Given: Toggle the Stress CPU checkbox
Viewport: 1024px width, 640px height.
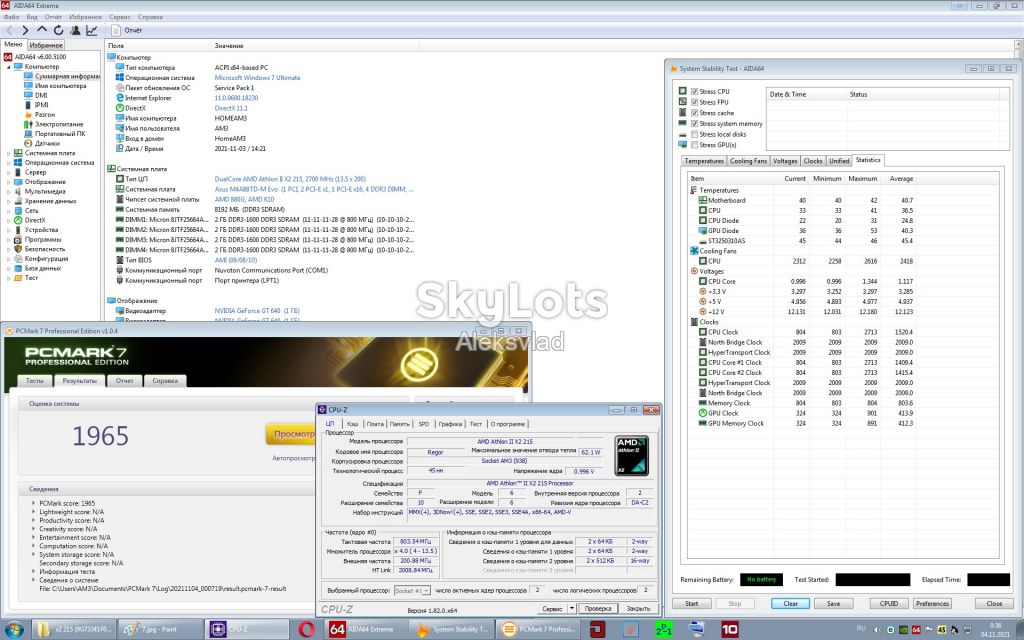Looking at the screenshot, I should 694,91.
